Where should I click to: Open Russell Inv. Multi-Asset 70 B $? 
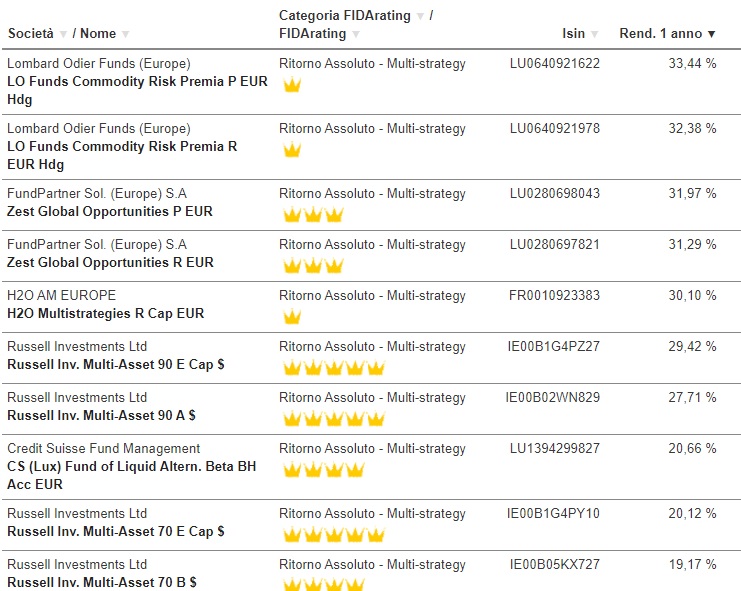pyautogui.click(x=102, y=582)
